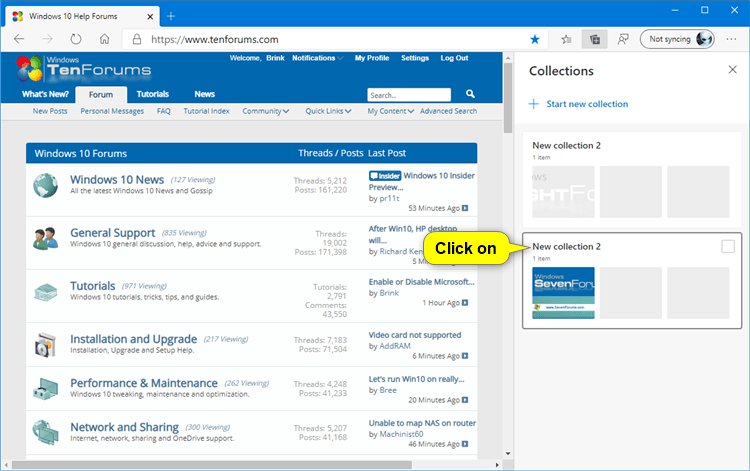Viewport: 750px width, 471px height.
Task: Select the Forum tab
Action: pos(101,95)
